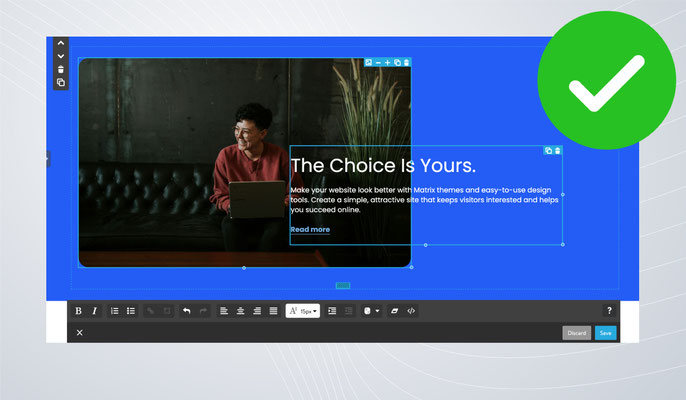The height and width of the screenshot is (400, 686).
Task: Align text right
Action: [x=257, y=311]
